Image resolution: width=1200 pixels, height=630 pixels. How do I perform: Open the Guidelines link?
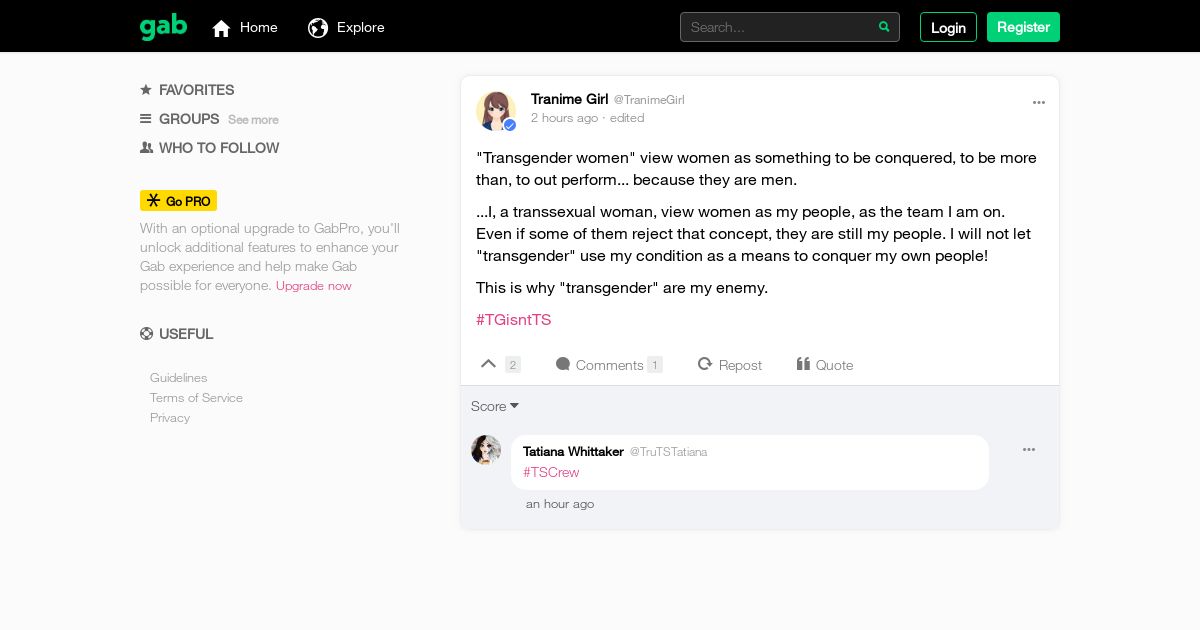(x=179, y=378)
